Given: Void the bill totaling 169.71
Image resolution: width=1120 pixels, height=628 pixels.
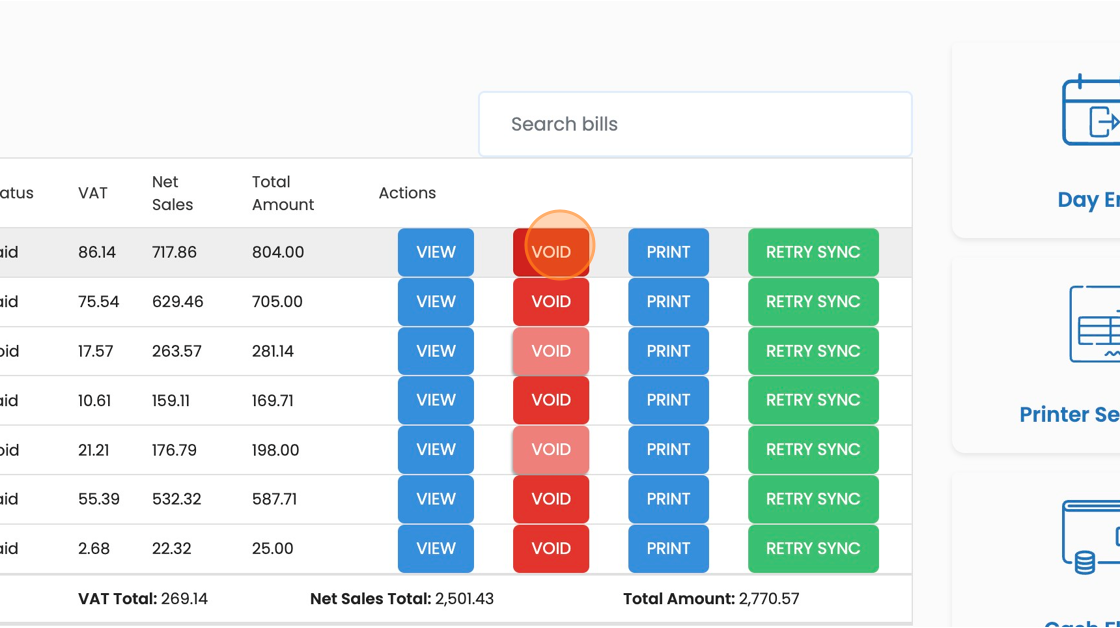Looking at the screenshot, I should (551, 400).
